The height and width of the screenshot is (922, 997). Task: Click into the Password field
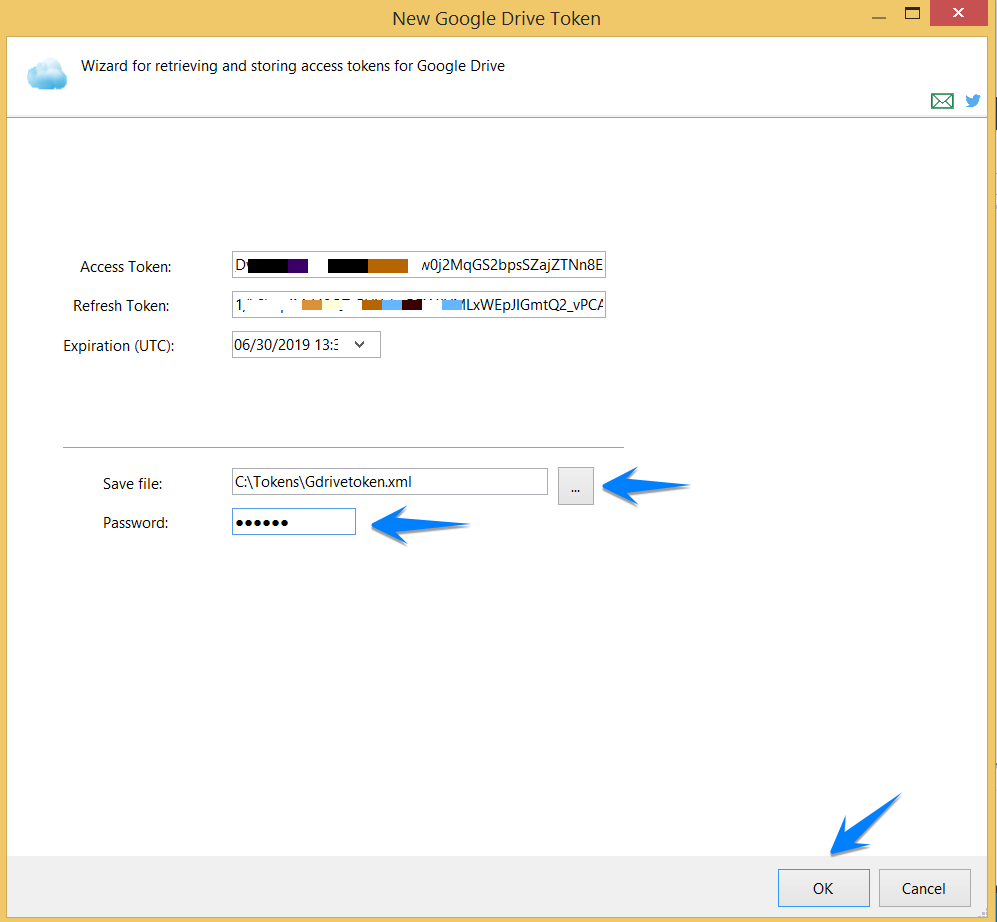tap(294, 521)
